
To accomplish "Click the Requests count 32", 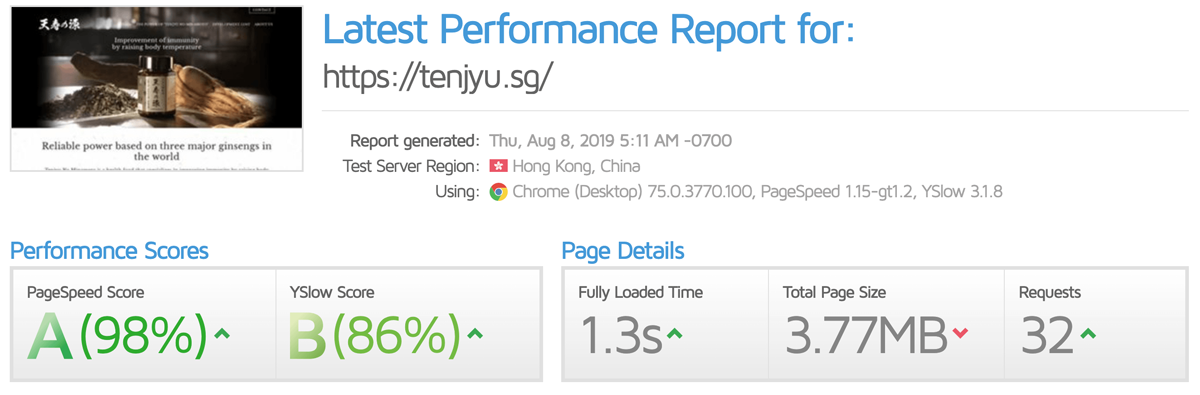I will click(1047, 336).
